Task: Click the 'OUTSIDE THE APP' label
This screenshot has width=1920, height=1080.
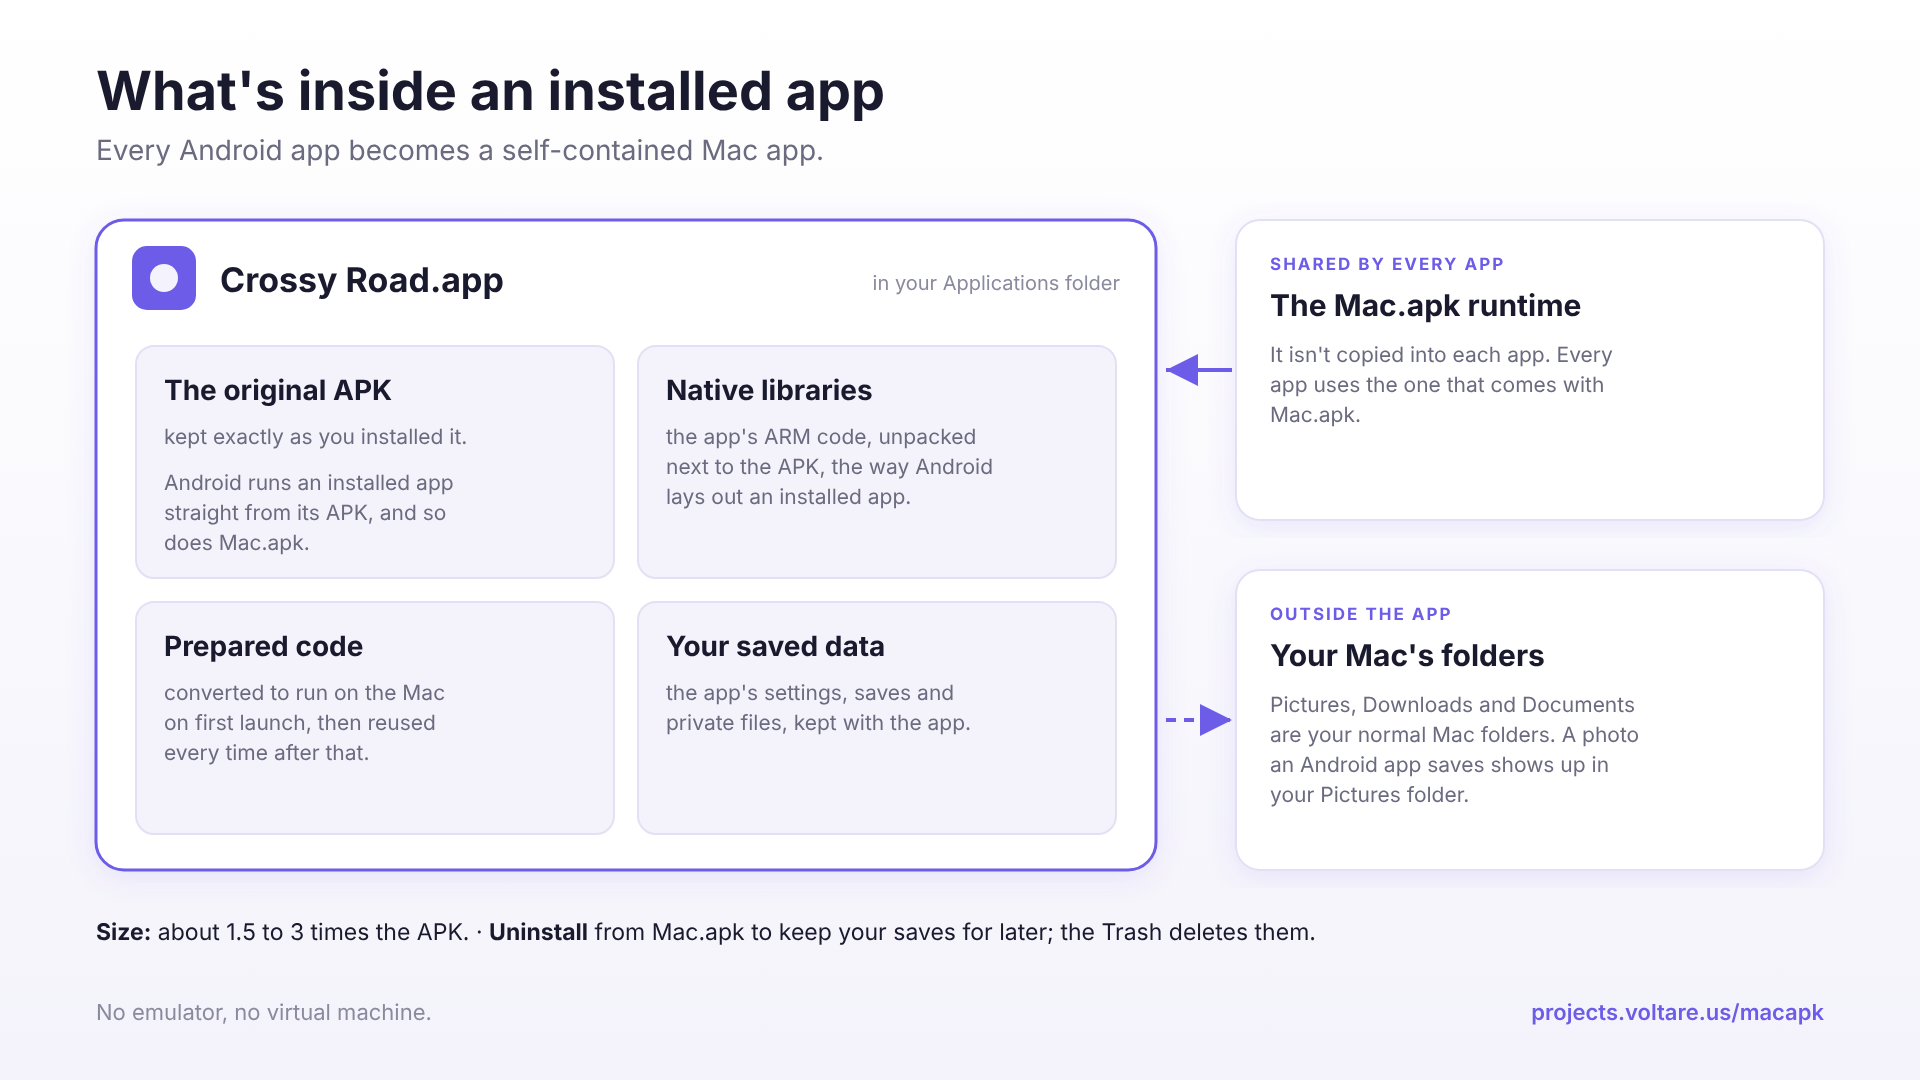Action: (1360, 614)
